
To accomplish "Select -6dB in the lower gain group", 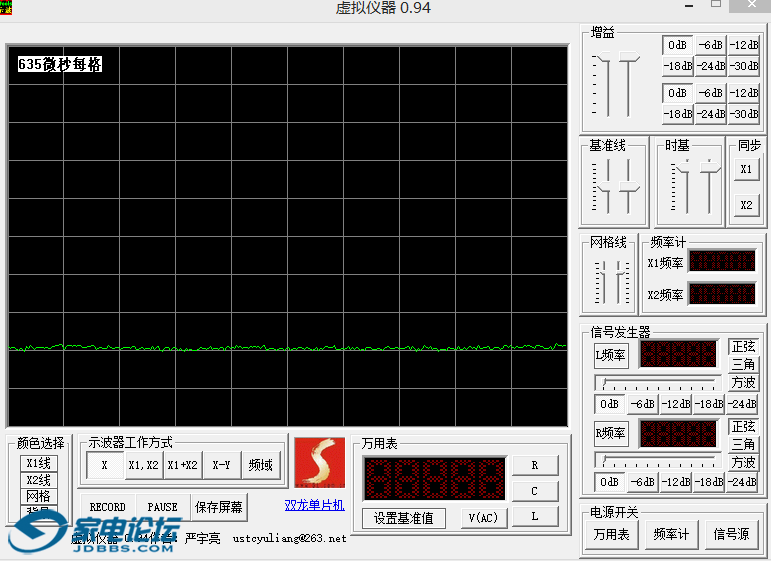I will point(711,93).
